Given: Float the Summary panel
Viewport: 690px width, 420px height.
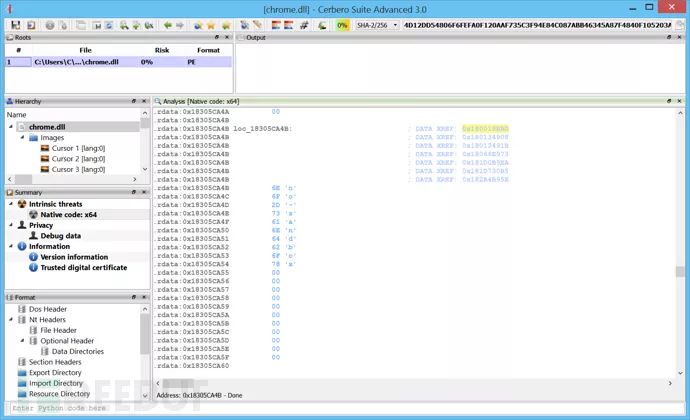Looking at the screenshot, I should pos(133,192).
